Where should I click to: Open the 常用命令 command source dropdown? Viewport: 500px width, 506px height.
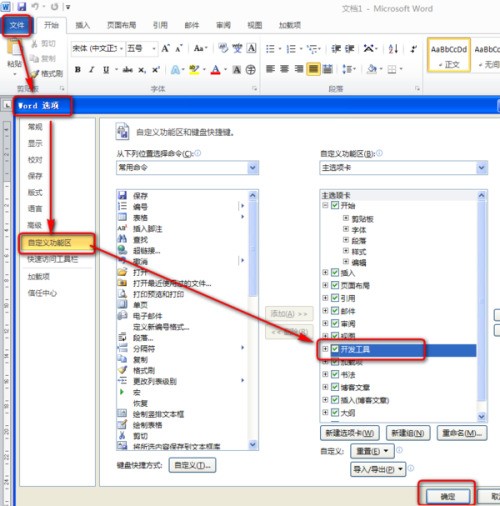click(253, 168)
